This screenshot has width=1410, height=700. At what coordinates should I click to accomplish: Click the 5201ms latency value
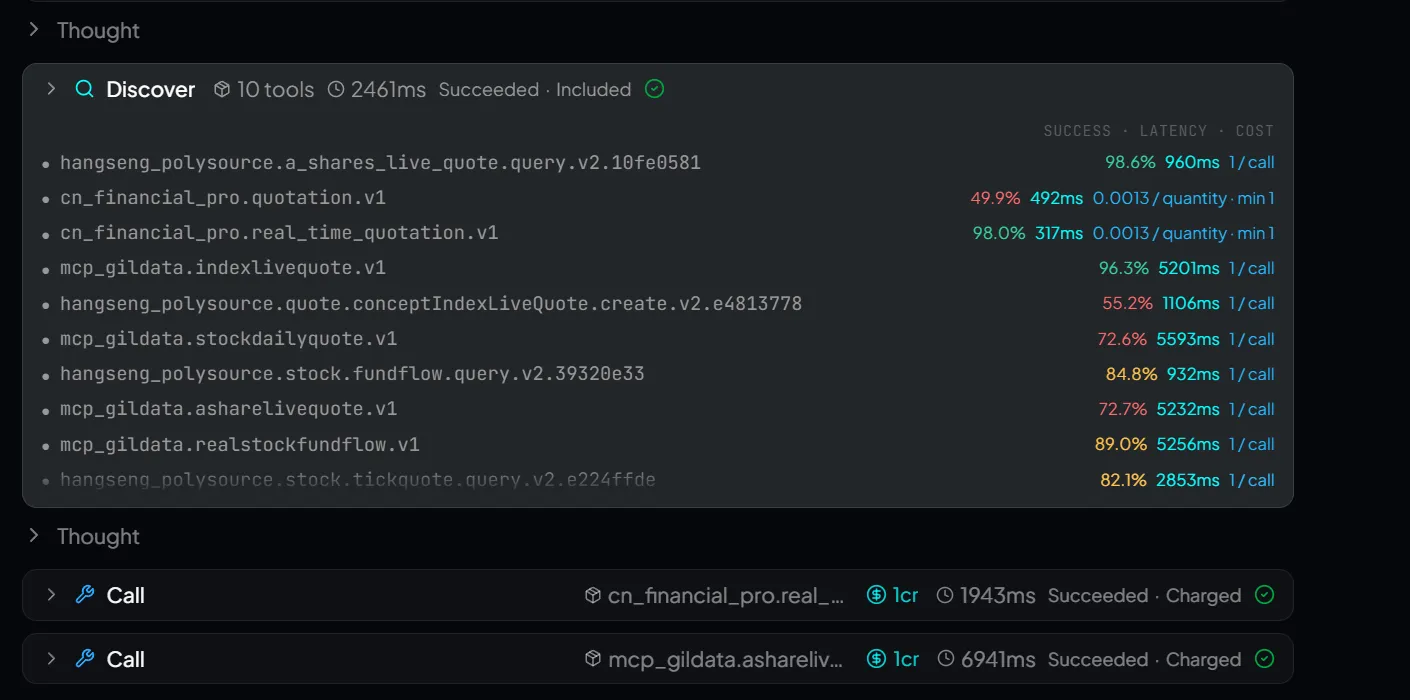pyautogui.click(x=1189, y=268)
